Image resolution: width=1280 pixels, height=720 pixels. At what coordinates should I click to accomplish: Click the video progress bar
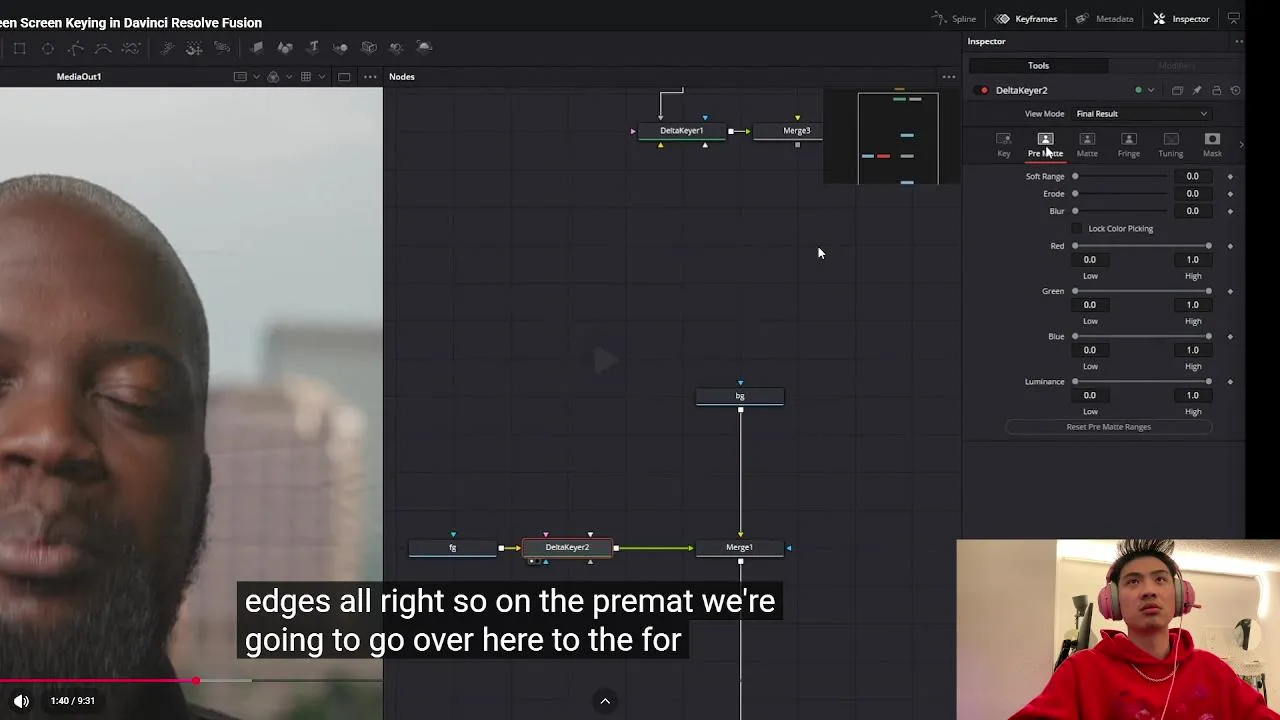point(191,681)
